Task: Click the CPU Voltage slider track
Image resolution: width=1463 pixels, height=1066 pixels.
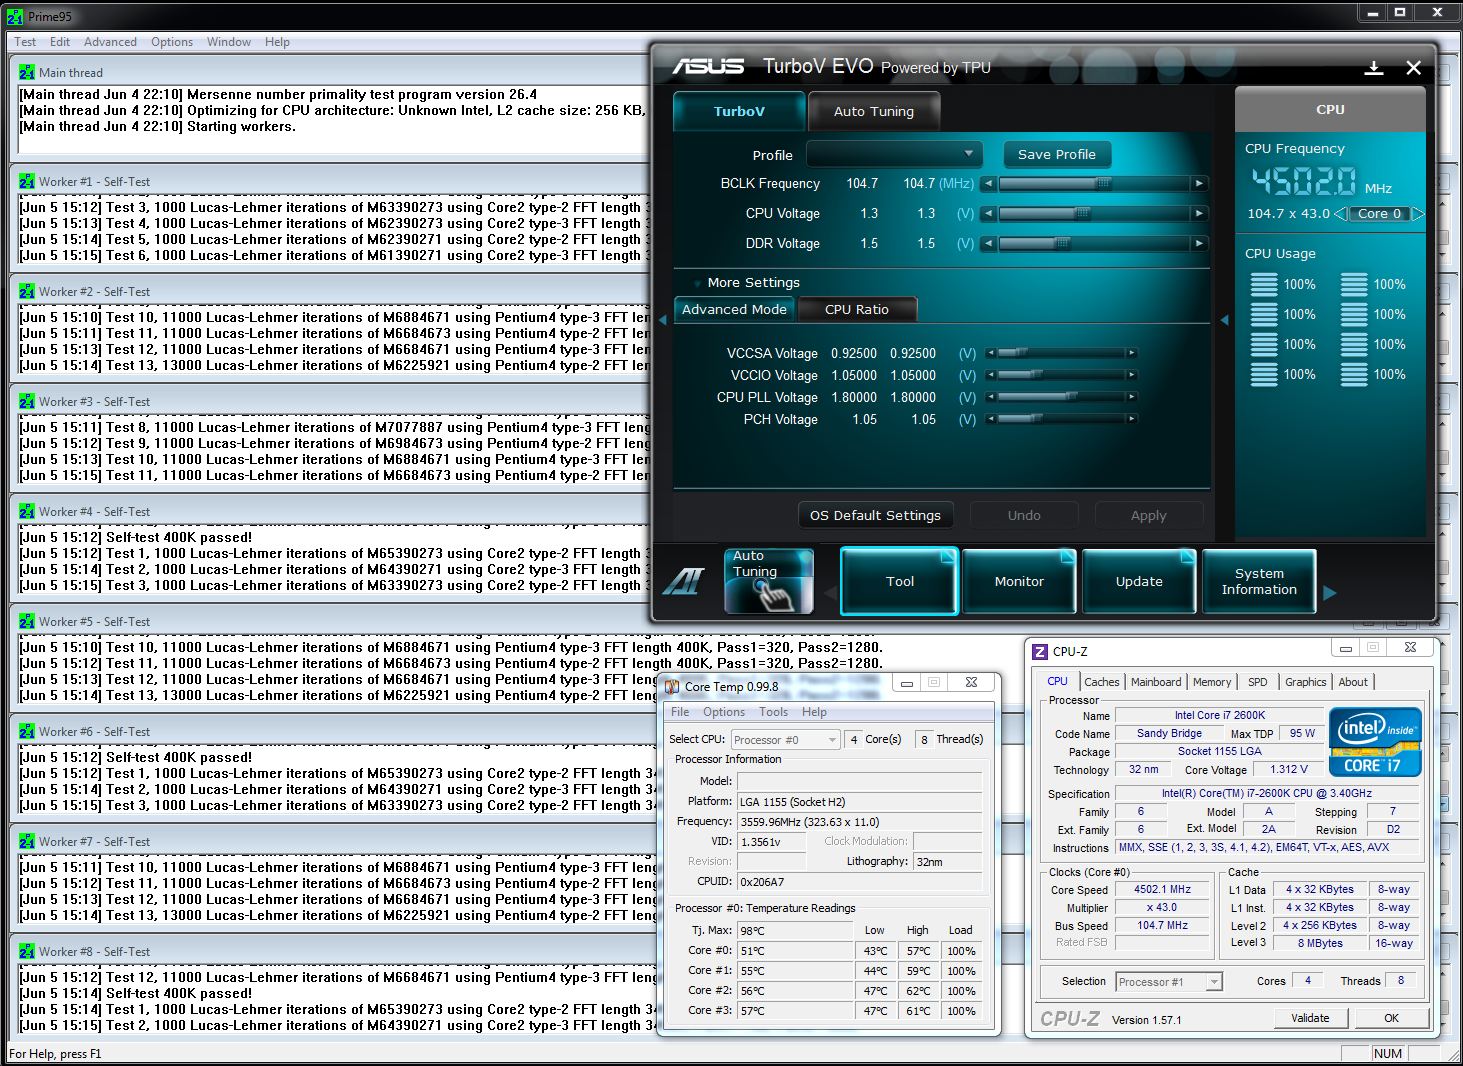Action: pos(1094,213)
